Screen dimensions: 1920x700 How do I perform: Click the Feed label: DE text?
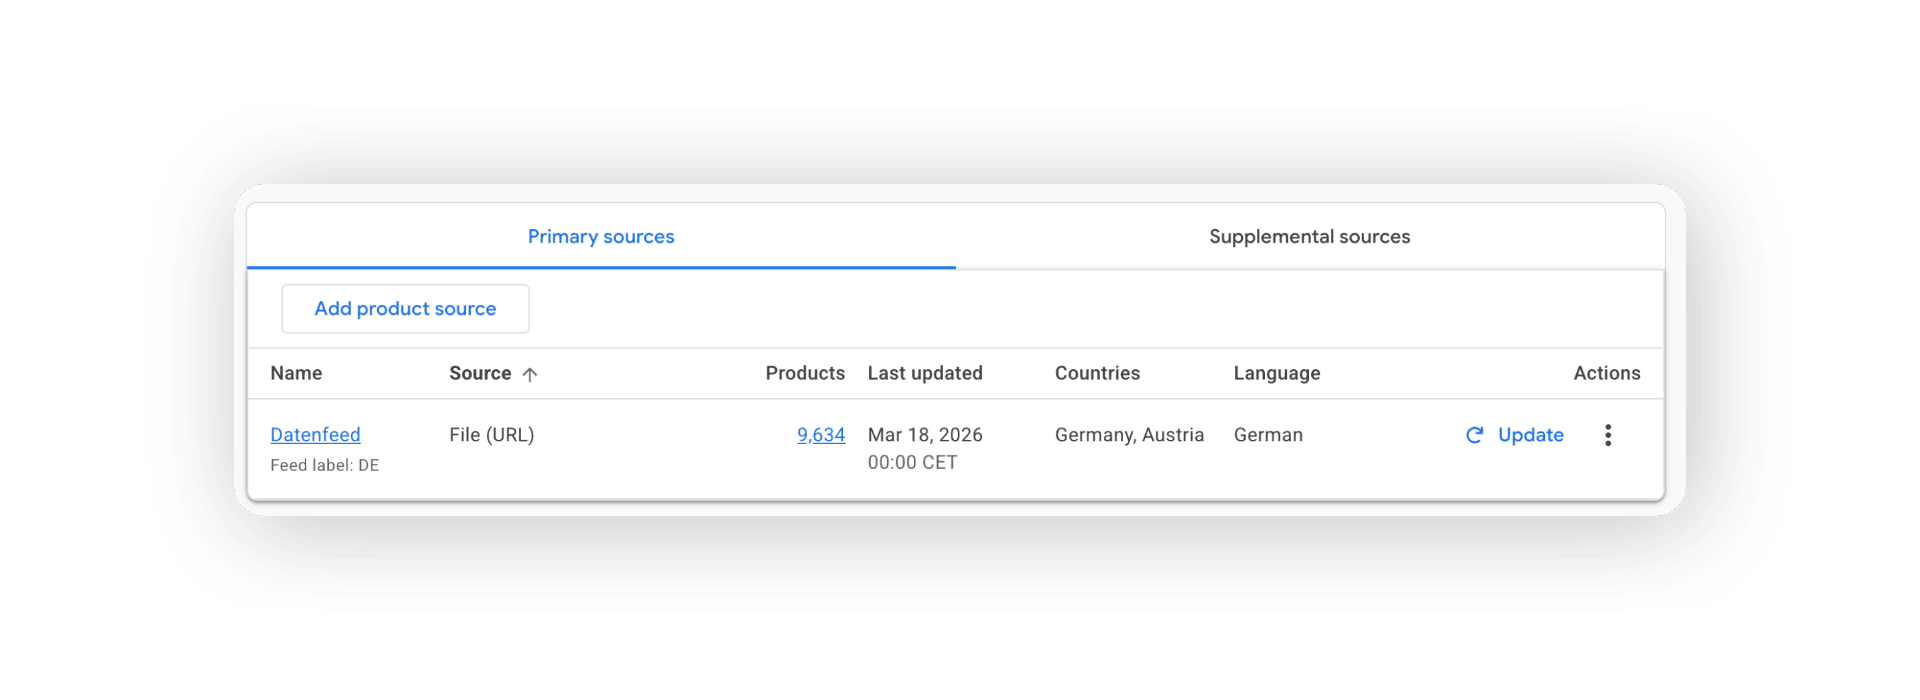point(325,465)
